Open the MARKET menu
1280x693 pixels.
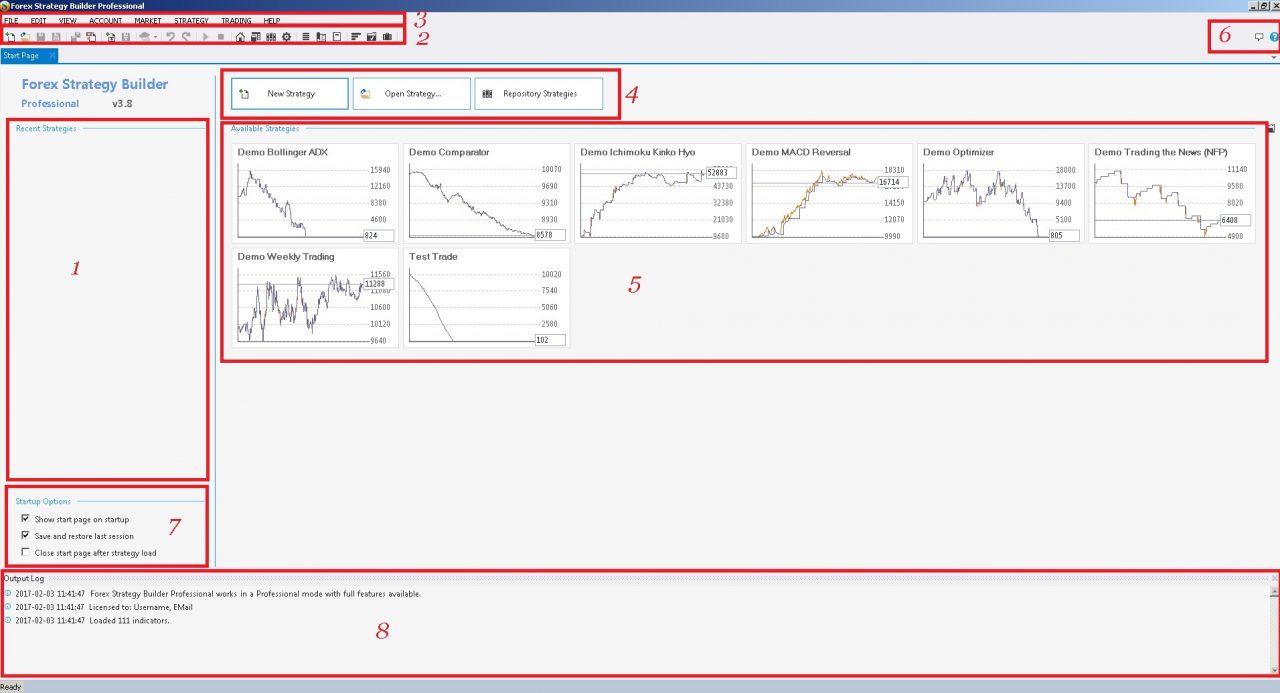coord(147,20)
